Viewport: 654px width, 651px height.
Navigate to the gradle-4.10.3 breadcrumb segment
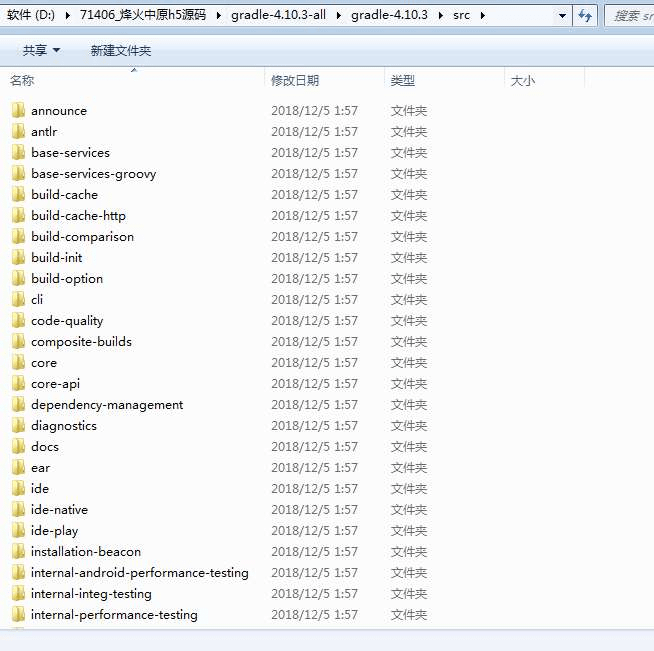[x=389, y=15]
